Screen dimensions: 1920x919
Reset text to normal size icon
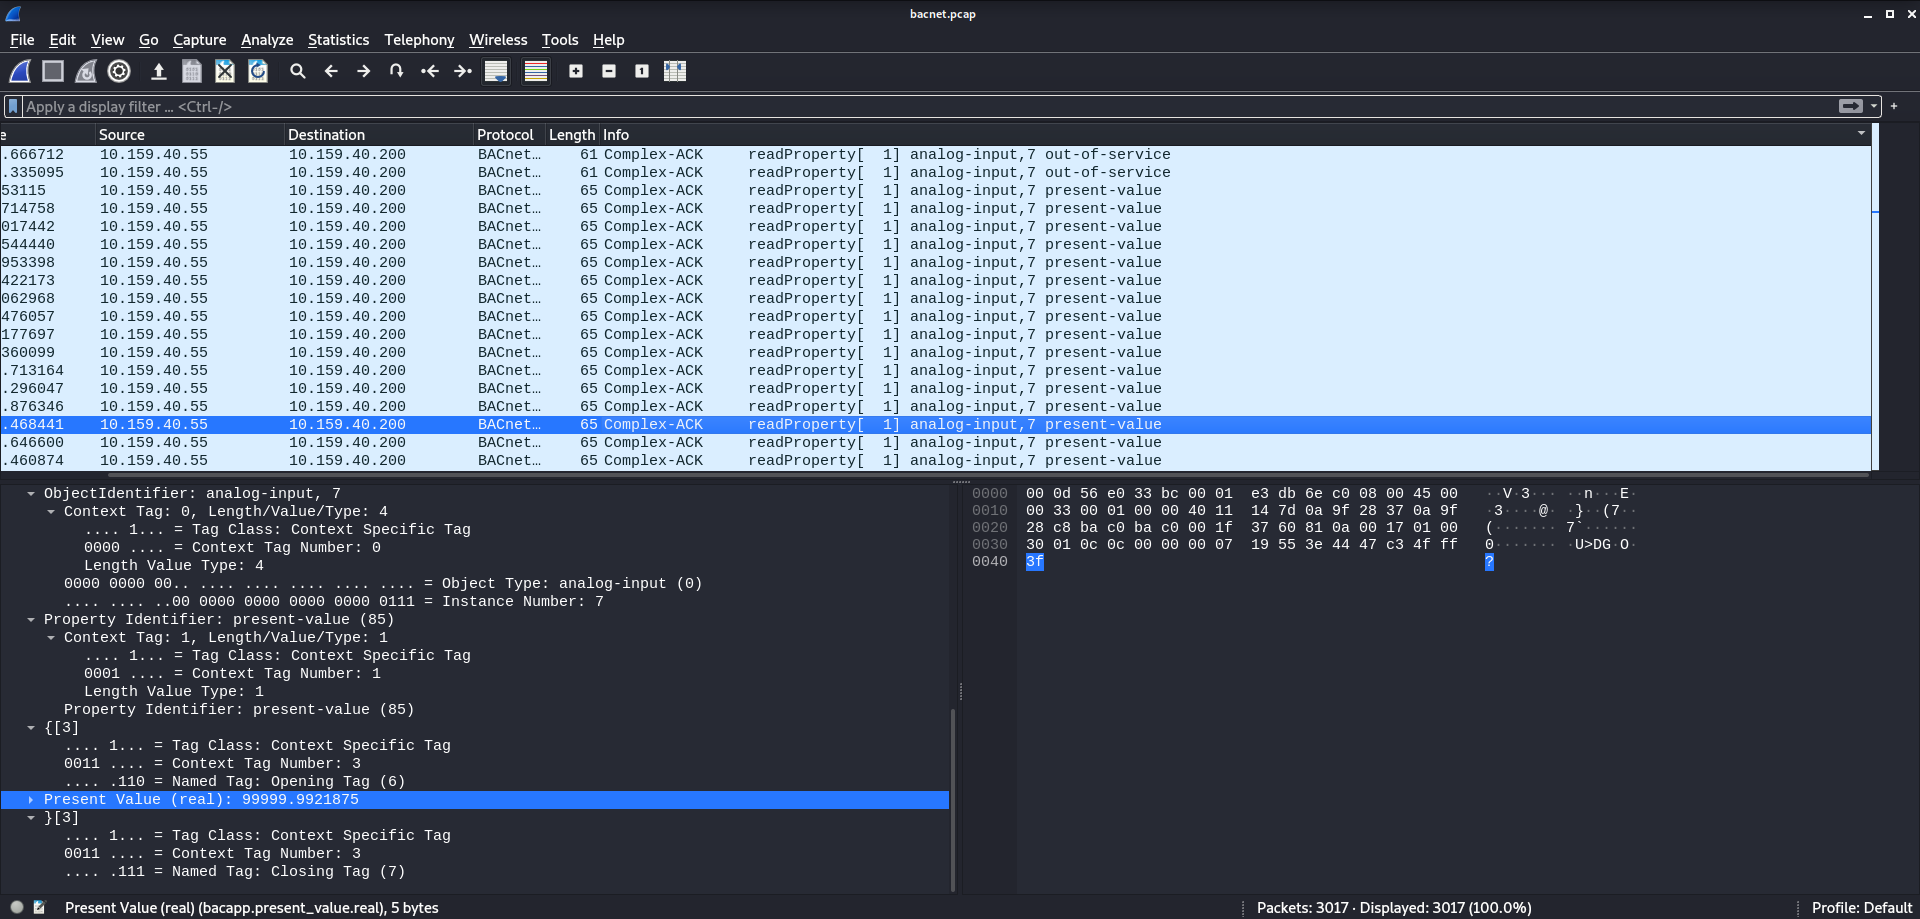[642, 71]
